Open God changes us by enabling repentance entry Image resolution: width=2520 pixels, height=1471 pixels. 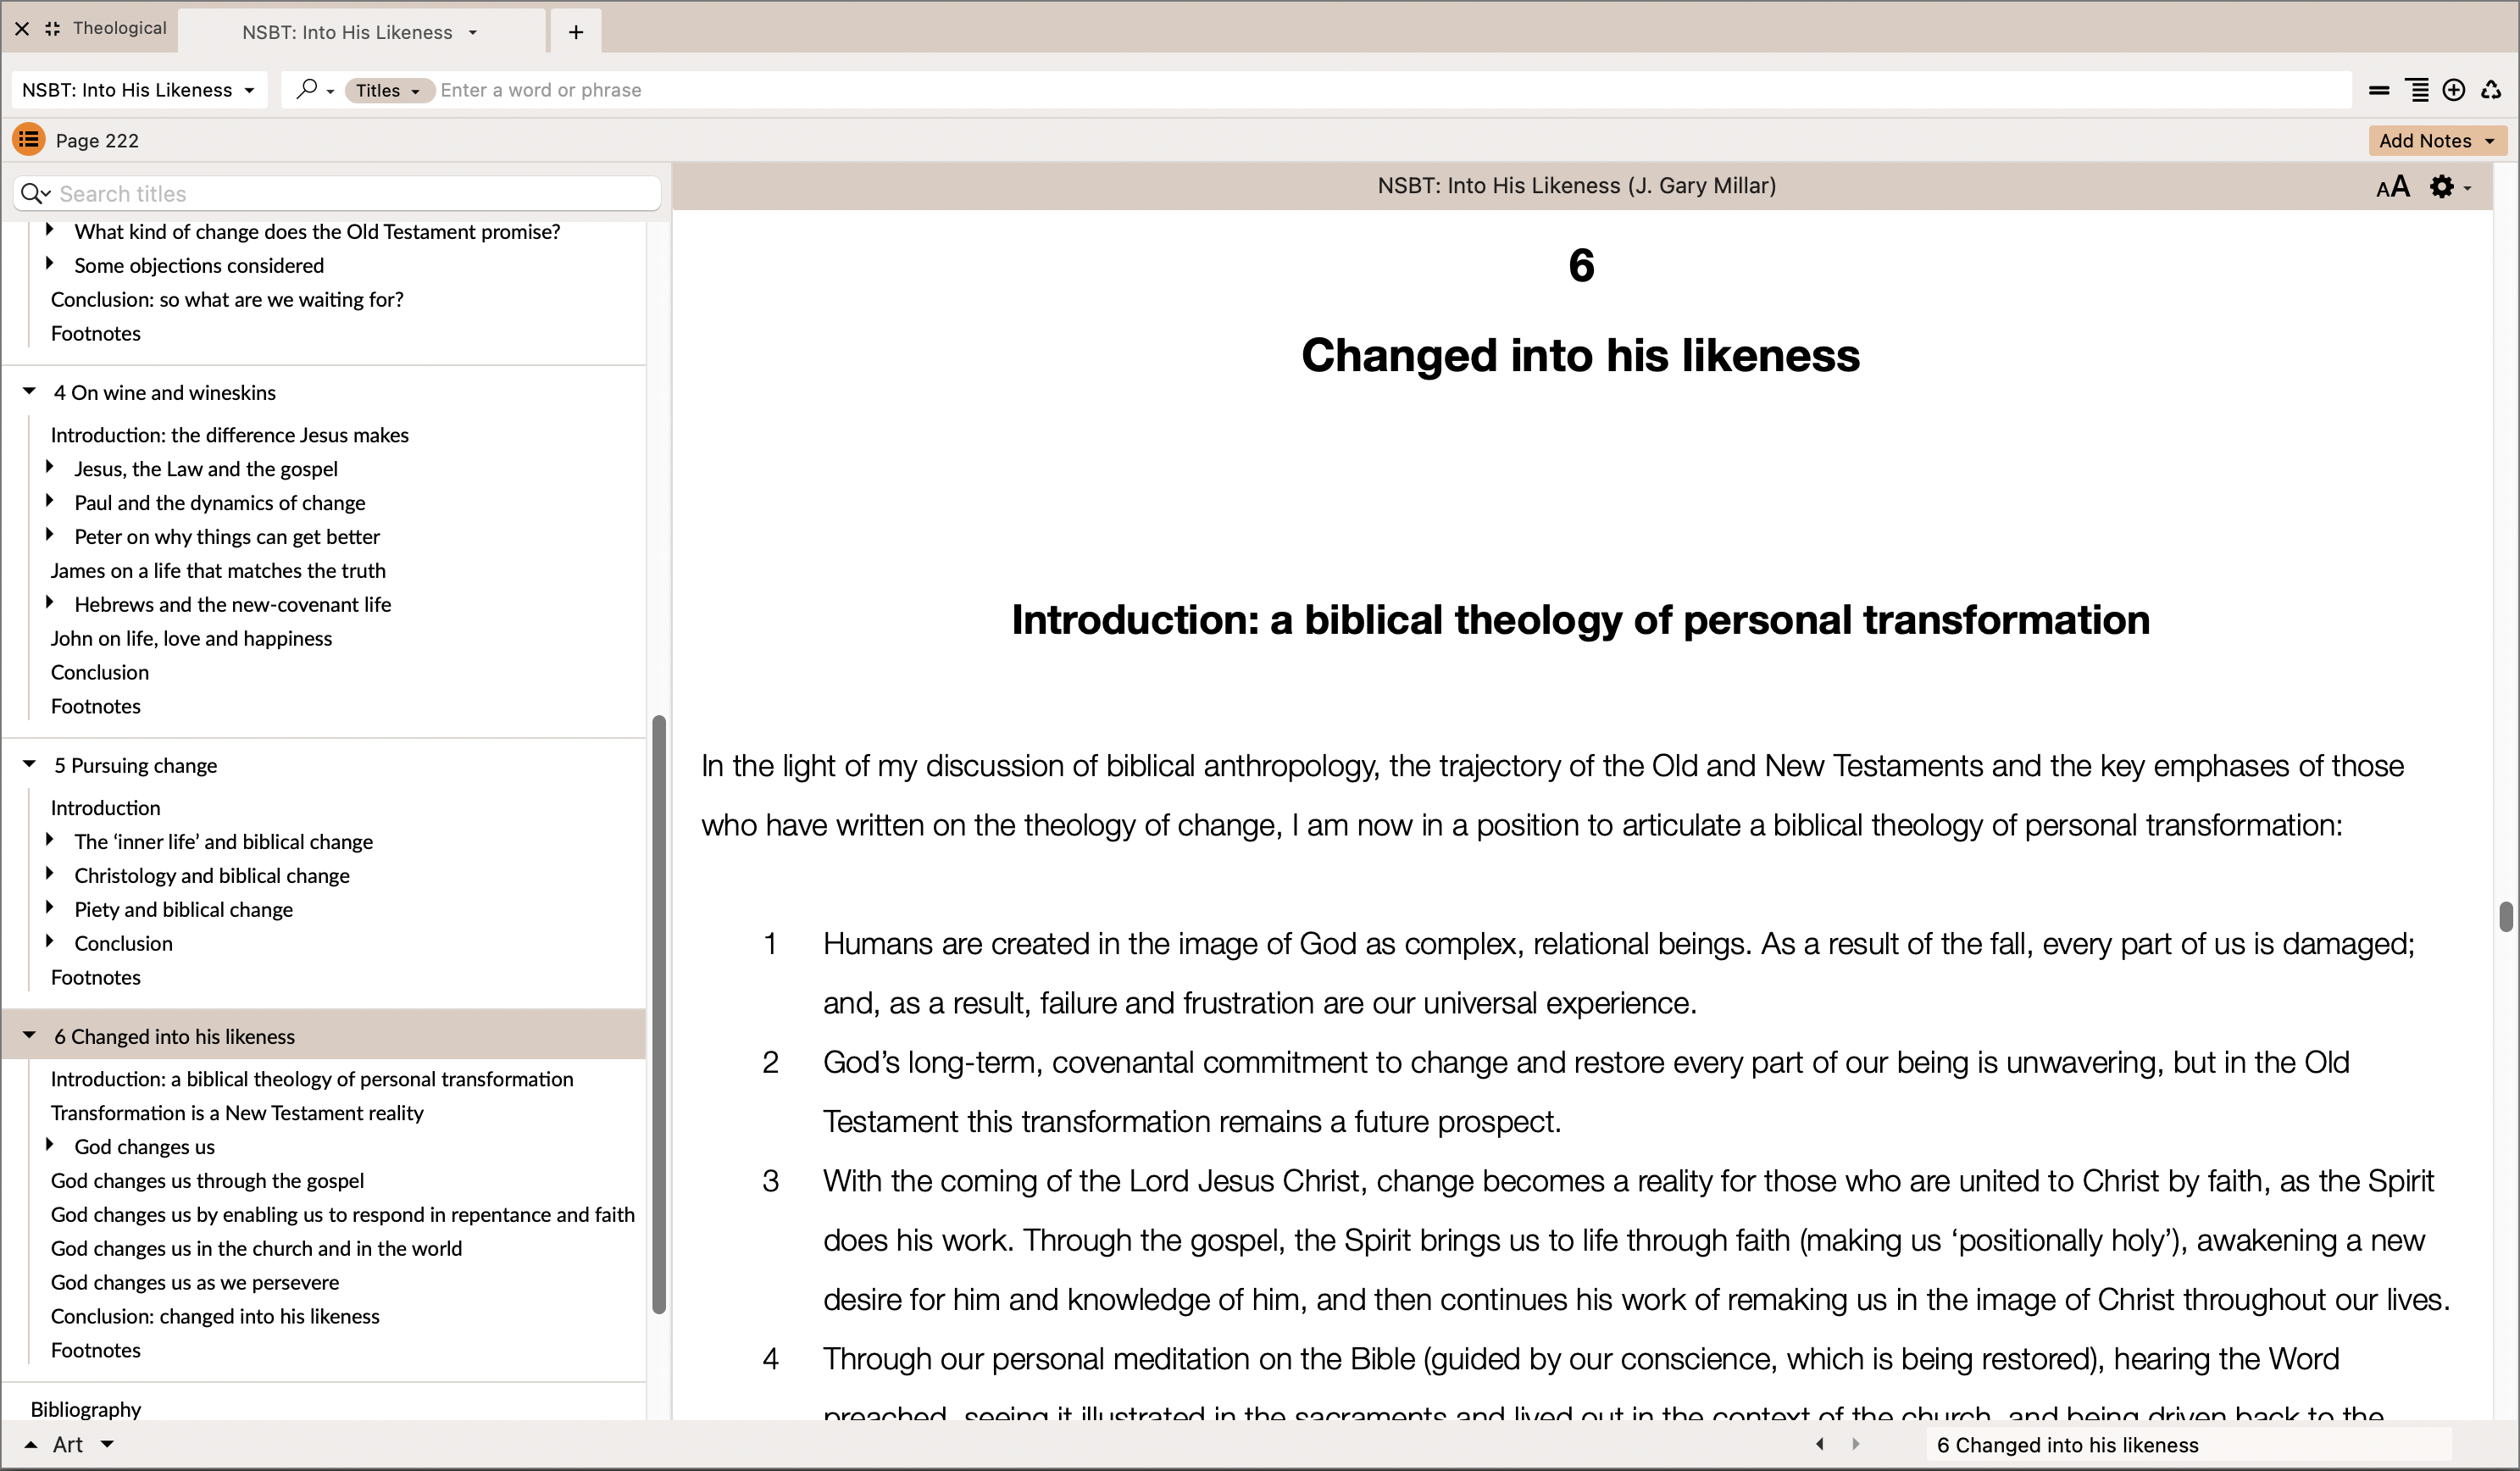coord(343,1215)
